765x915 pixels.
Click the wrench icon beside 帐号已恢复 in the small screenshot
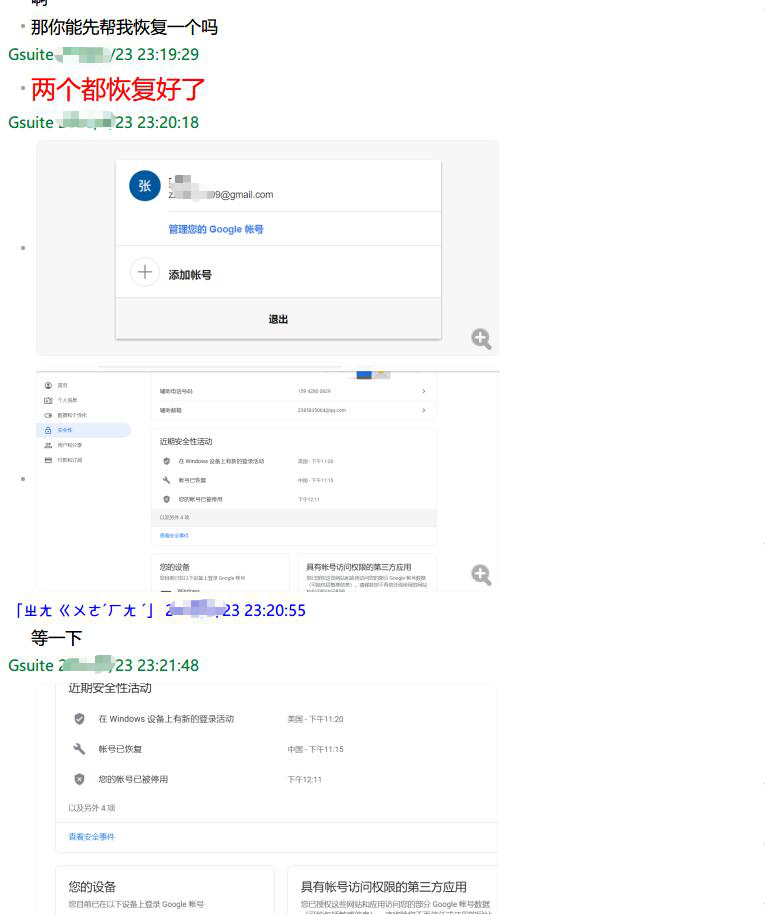(166, 480)
